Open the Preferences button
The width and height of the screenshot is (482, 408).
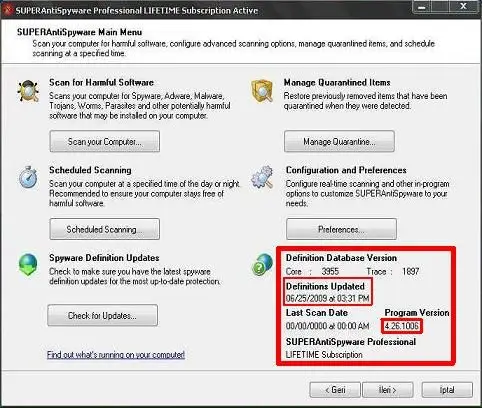click(341, 229)
